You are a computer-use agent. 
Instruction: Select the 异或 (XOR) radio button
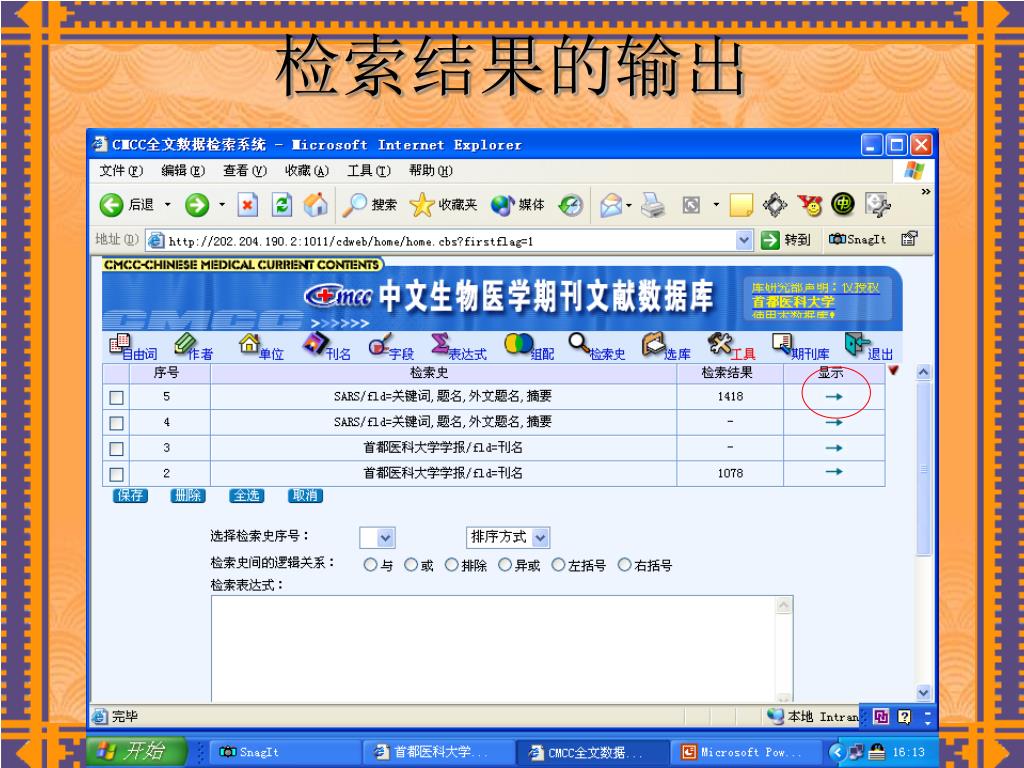click(505, 565)
